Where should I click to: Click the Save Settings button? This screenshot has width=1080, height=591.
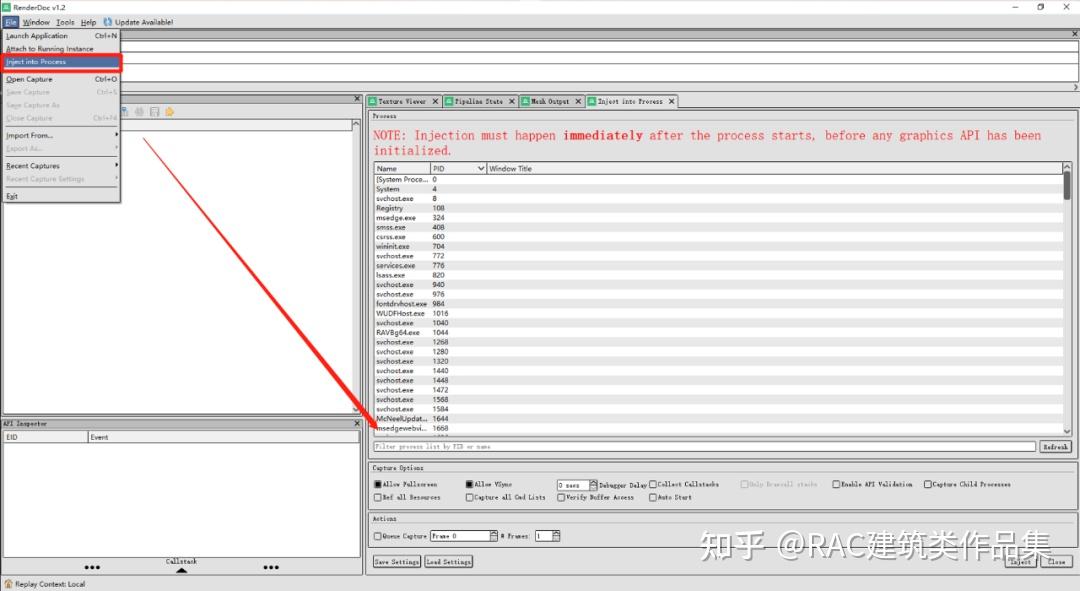(x=397, y=561)
